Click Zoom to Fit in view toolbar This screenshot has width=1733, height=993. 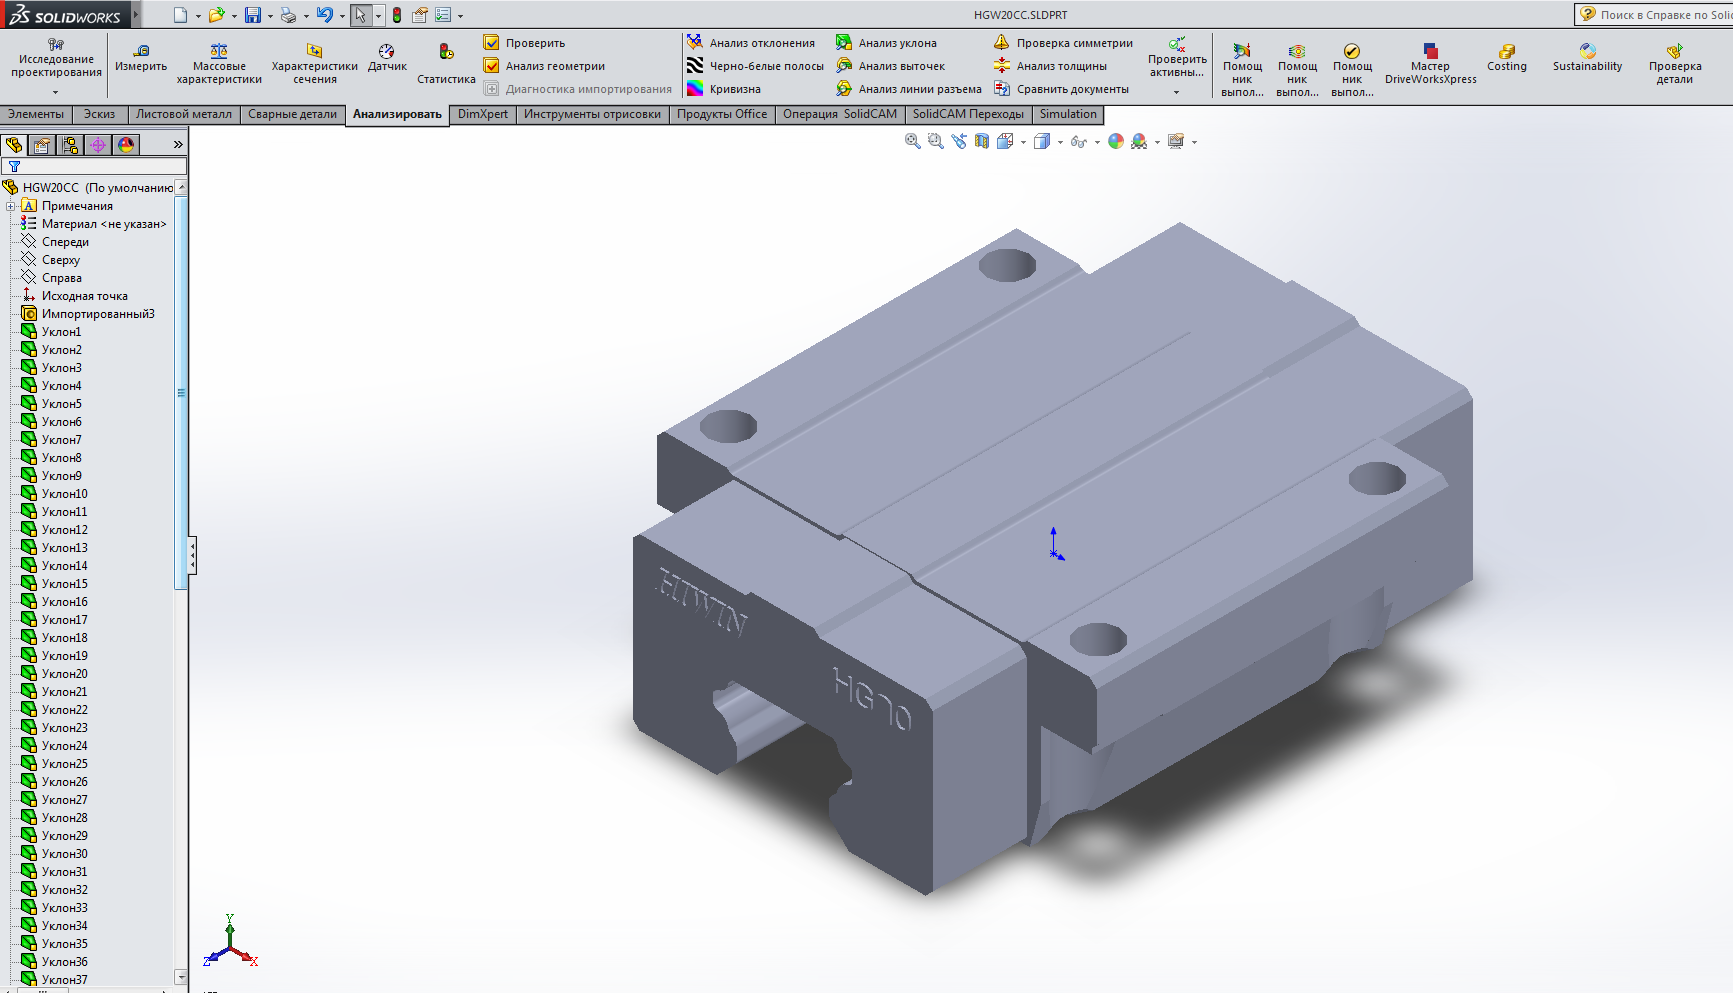912,142
